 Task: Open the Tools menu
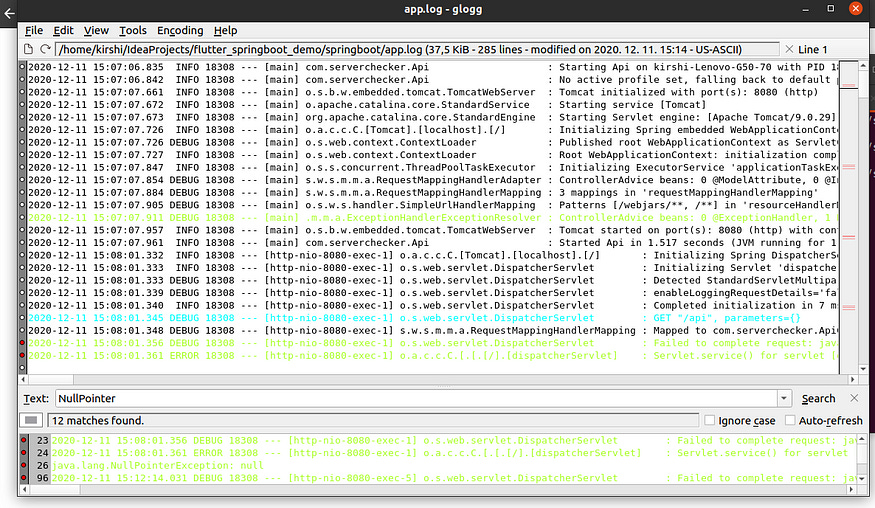pyautogui.click(x=133, y=30)
